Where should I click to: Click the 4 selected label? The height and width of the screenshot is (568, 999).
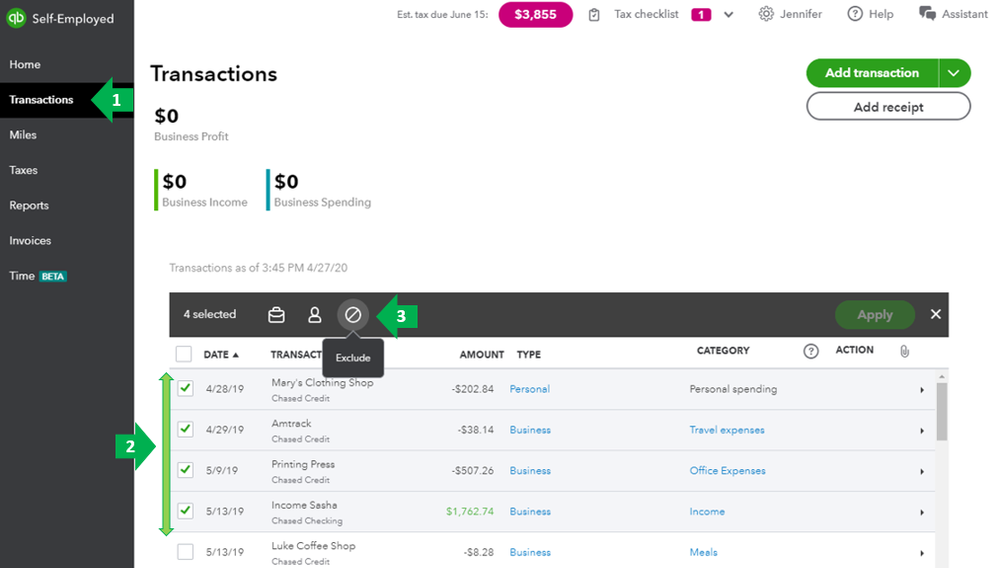[210, 314]
